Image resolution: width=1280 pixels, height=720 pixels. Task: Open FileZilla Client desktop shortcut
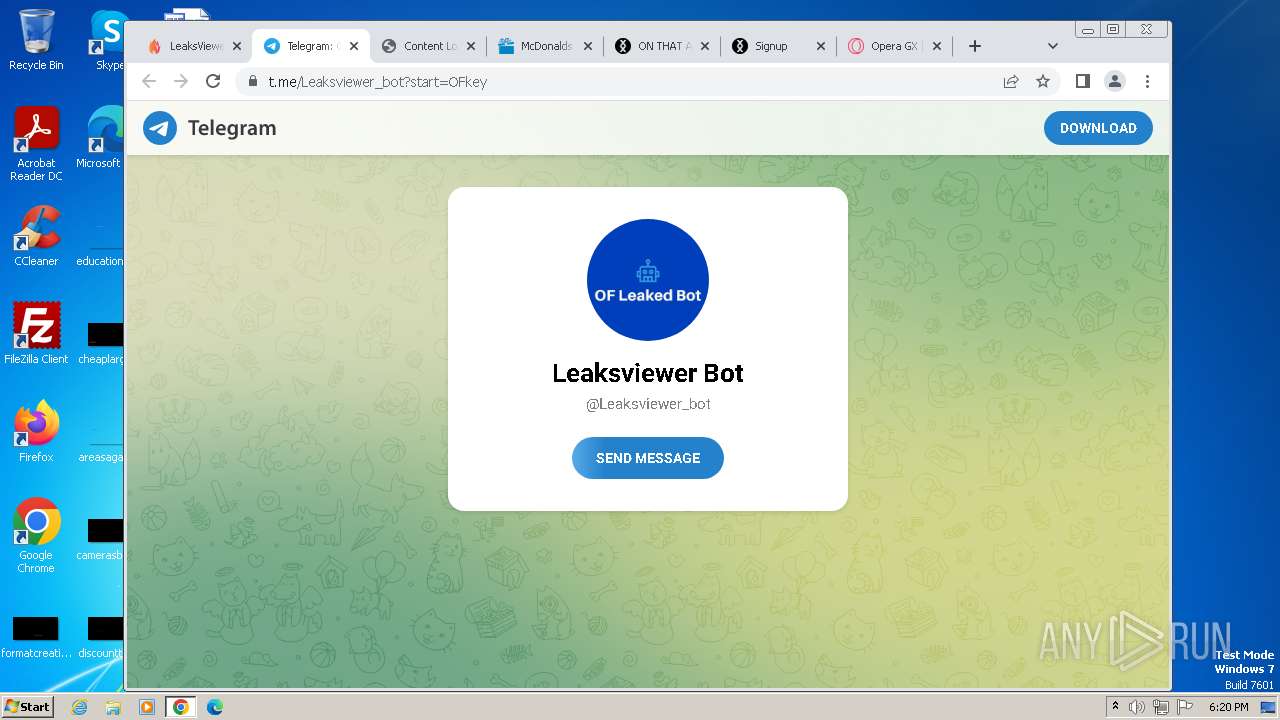coord(36,333)
